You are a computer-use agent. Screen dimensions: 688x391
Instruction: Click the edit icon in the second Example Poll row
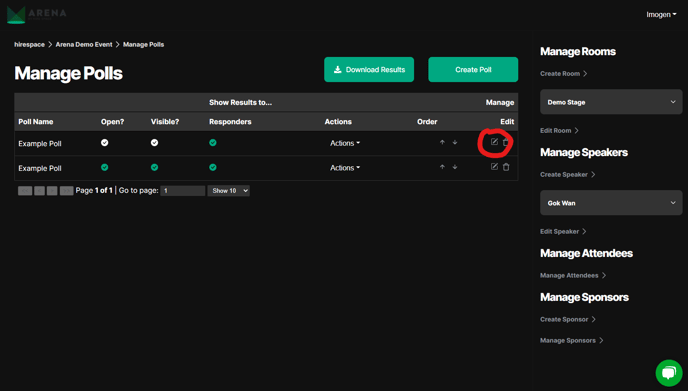coord(494,166)
